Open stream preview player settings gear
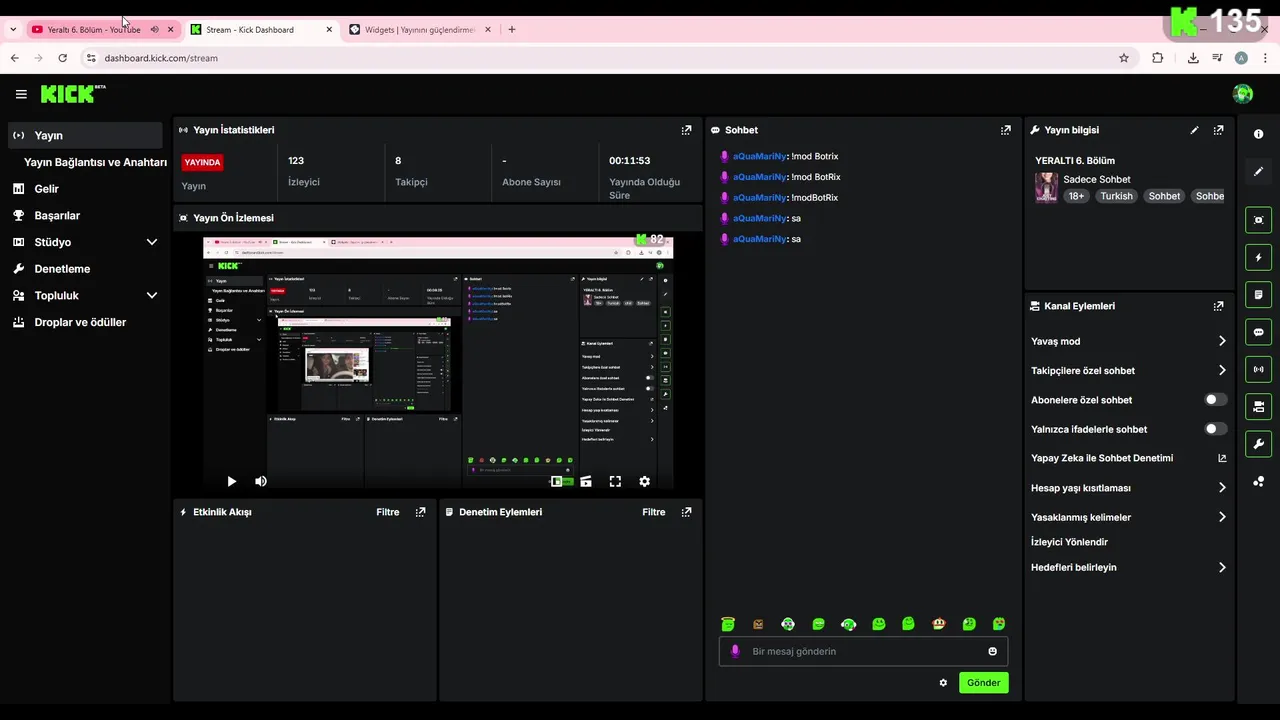This screenshot has height=720, width=1280. pyautogui.click(x=644, y=481)
